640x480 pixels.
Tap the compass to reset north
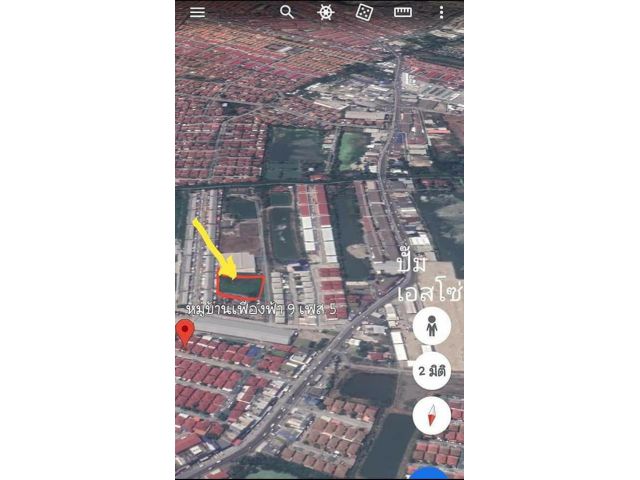pyautogui.click(x=431, y=416)
